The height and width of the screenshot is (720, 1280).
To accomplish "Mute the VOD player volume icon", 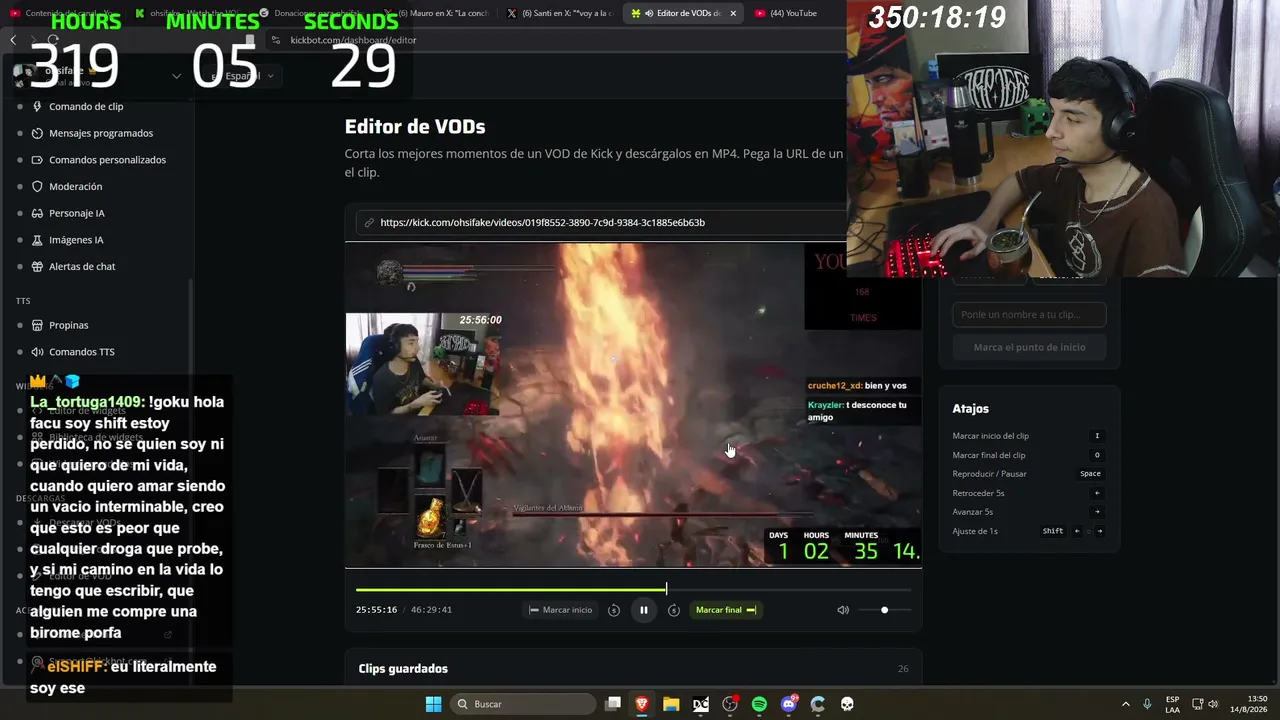I will [843, 610].
